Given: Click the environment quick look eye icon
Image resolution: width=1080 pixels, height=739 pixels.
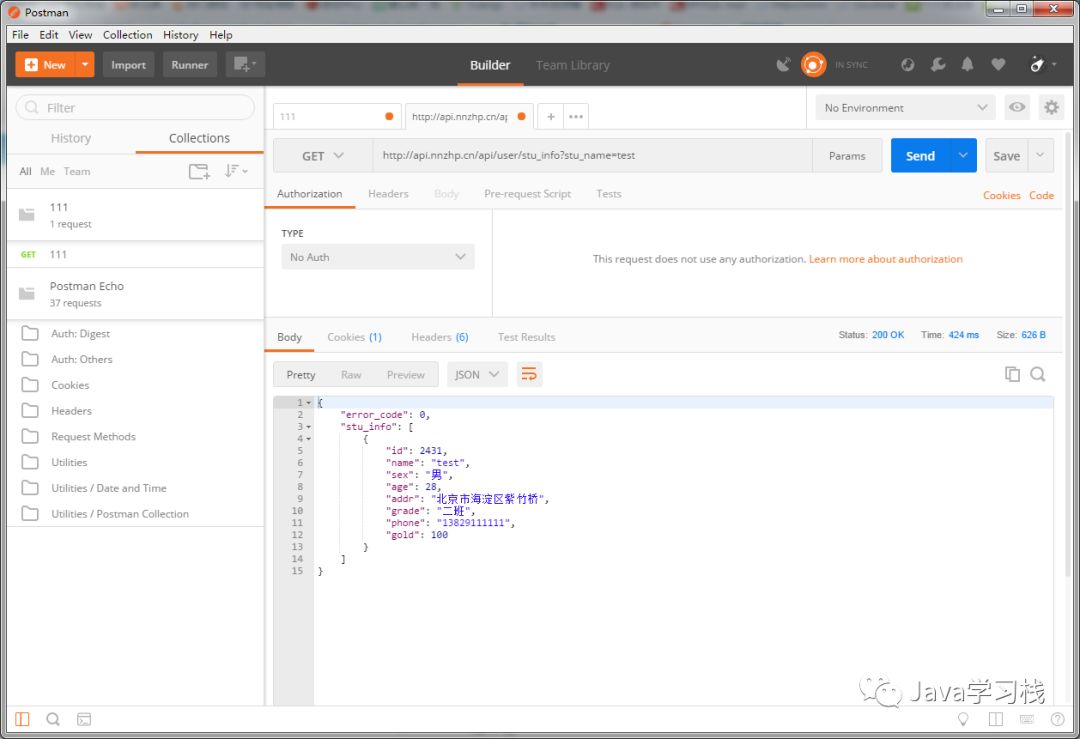Looking at the screenshot, I should tap(1017, 107).
